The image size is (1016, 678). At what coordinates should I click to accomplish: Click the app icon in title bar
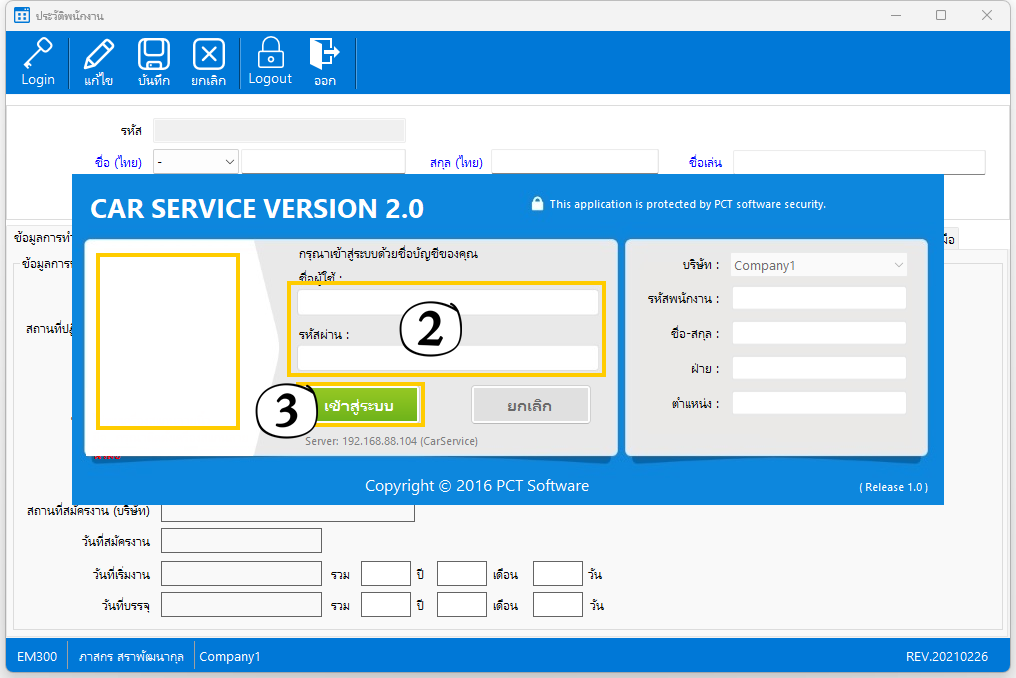point(22,16)
